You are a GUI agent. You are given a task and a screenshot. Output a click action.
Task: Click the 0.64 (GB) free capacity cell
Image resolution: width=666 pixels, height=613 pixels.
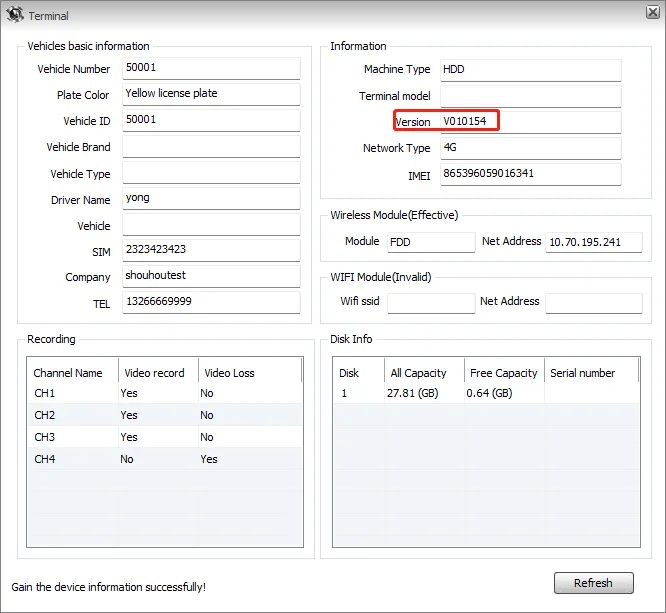point(489,393)
